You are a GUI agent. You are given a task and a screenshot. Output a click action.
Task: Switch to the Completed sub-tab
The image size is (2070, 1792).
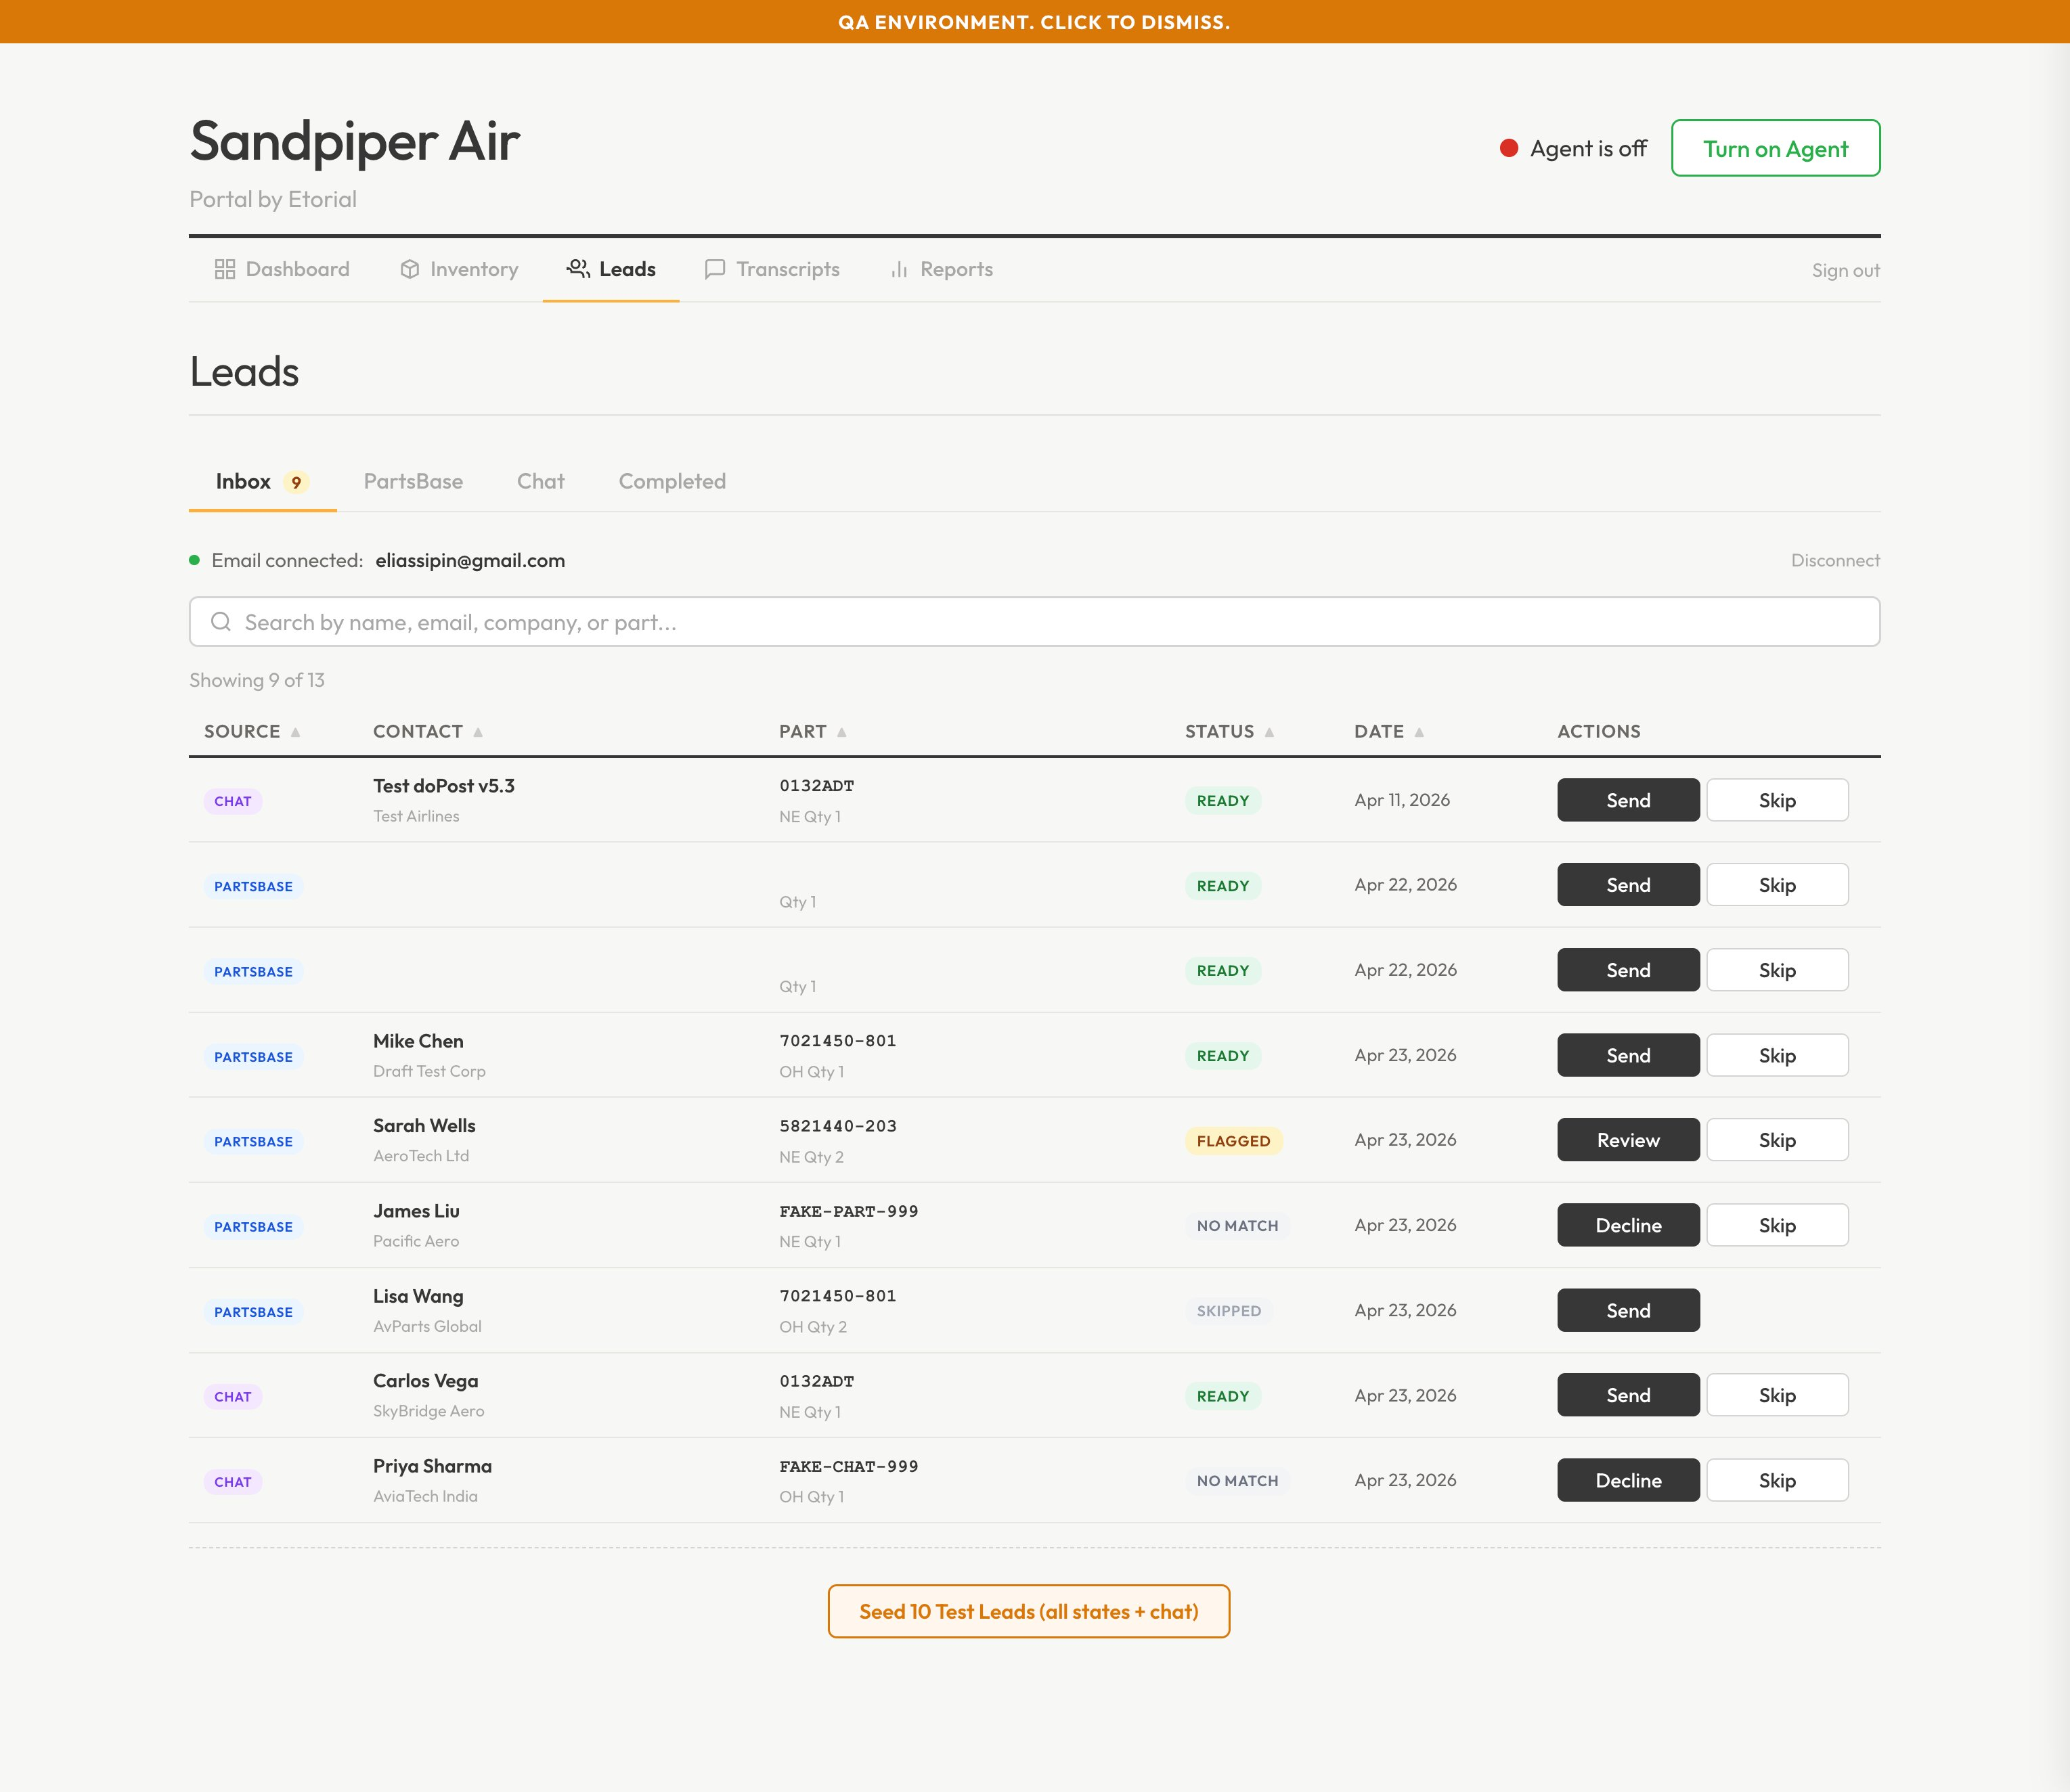click(672, 482)
